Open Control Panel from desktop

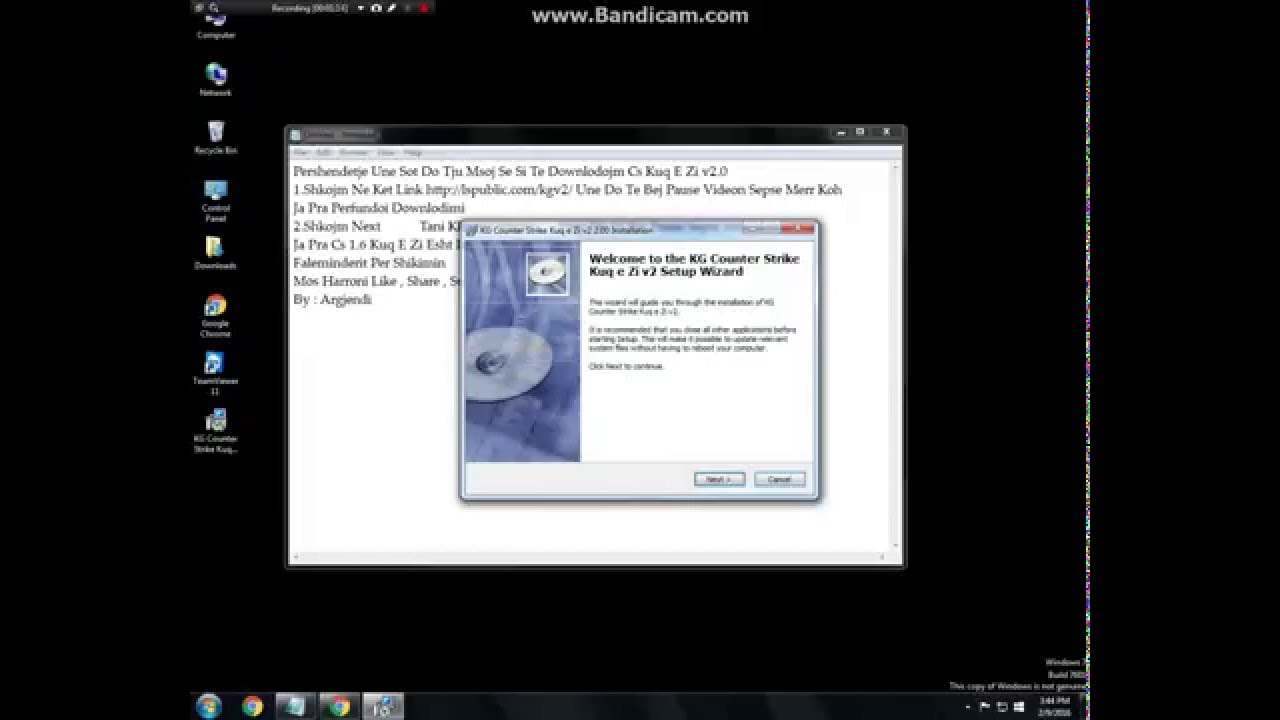point(216,201)
